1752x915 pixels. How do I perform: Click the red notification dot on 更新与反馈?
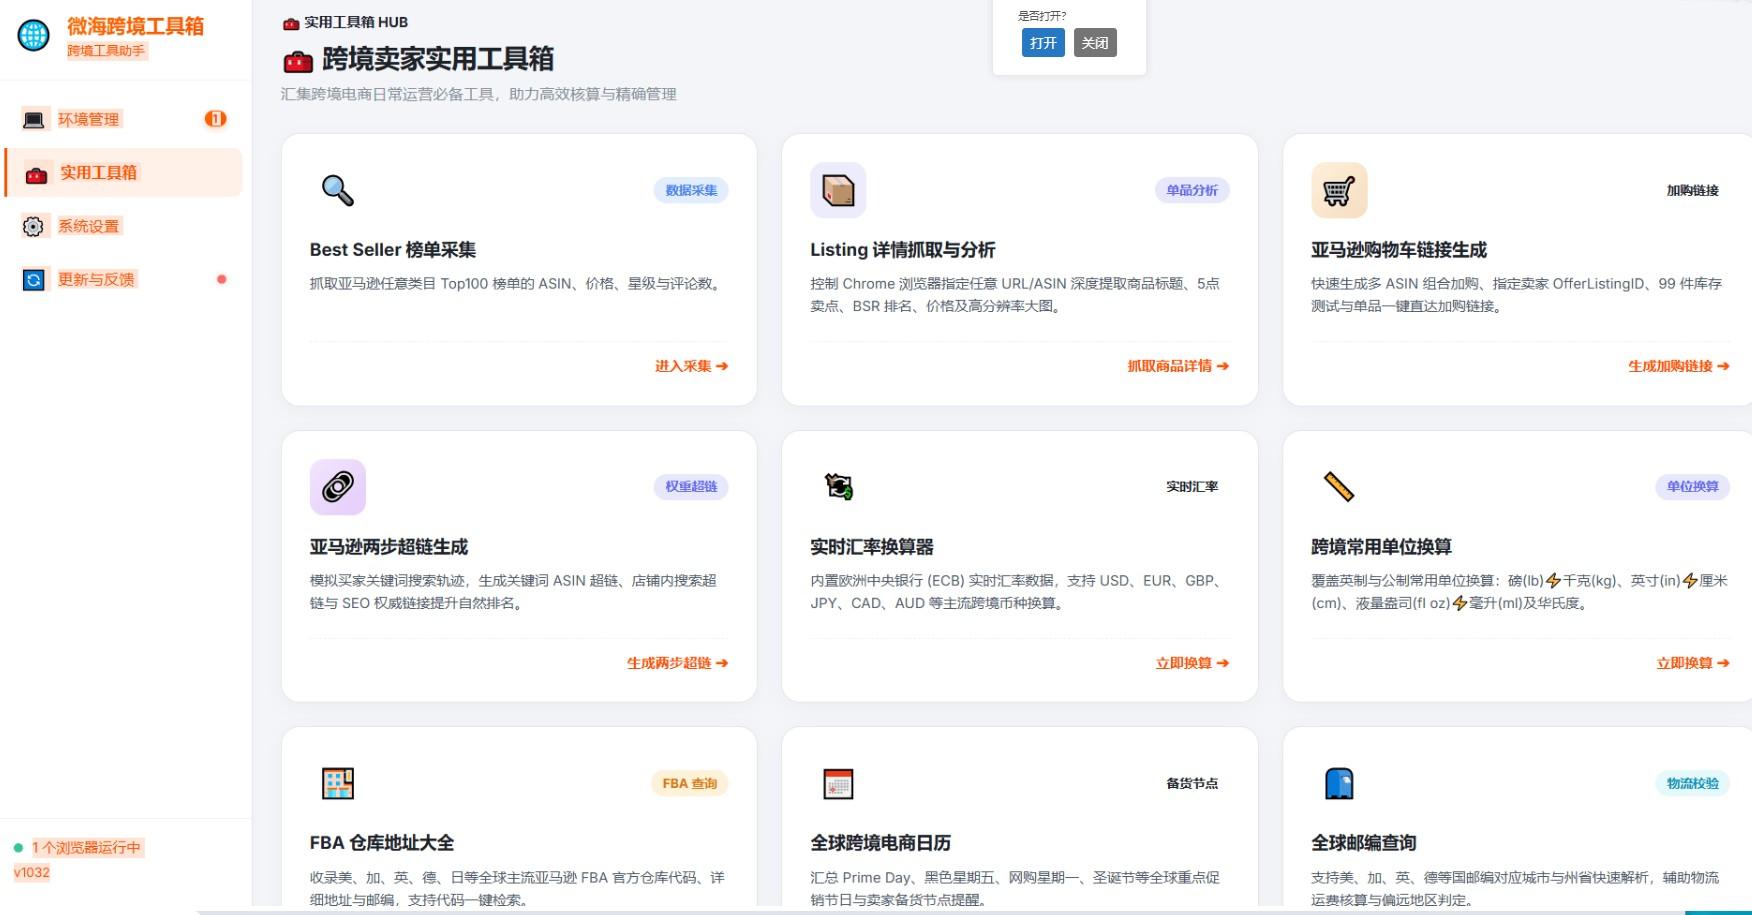coord(222,279)
